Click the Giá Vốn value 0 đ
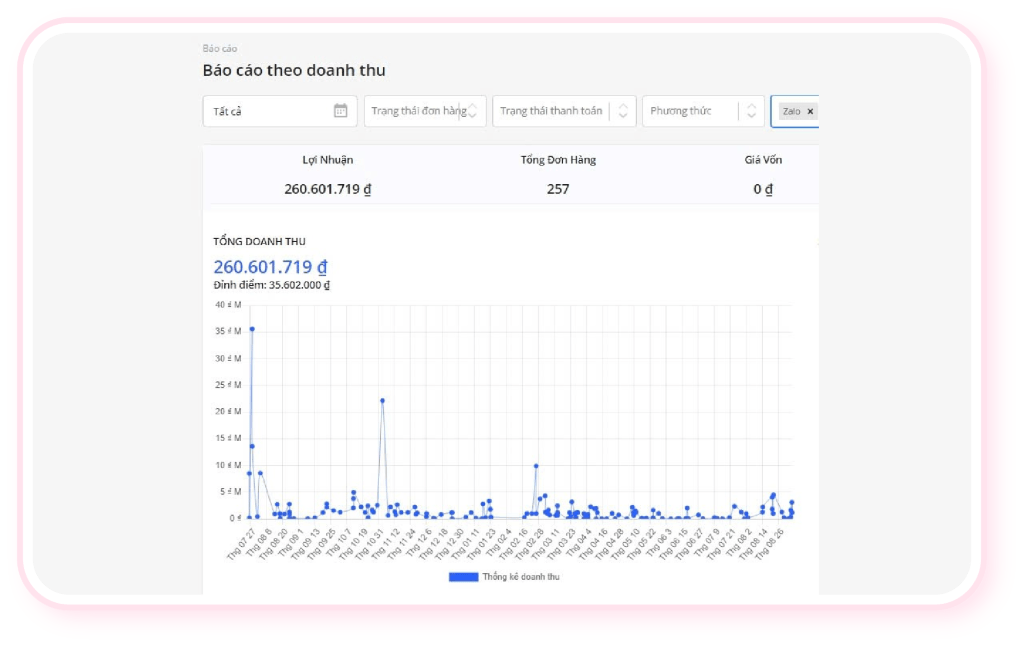 [763, 189]
